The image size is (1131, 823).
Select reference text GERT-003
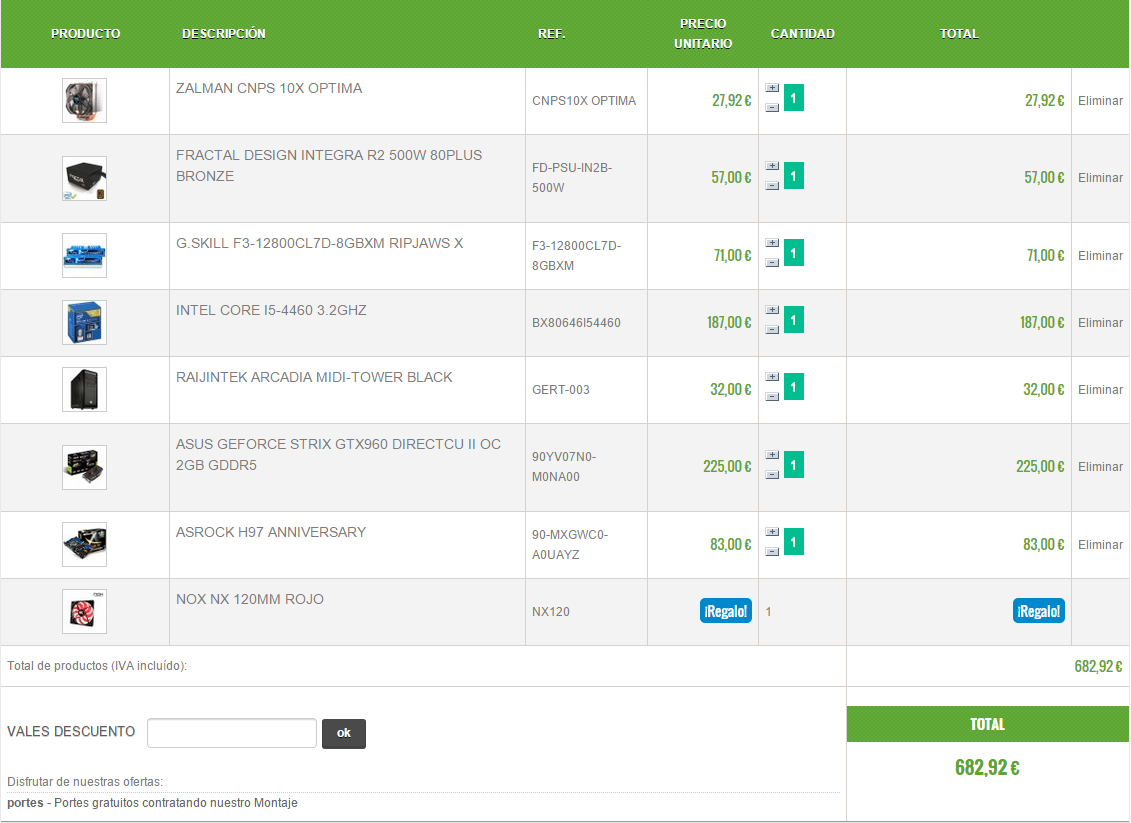point(560,390)
